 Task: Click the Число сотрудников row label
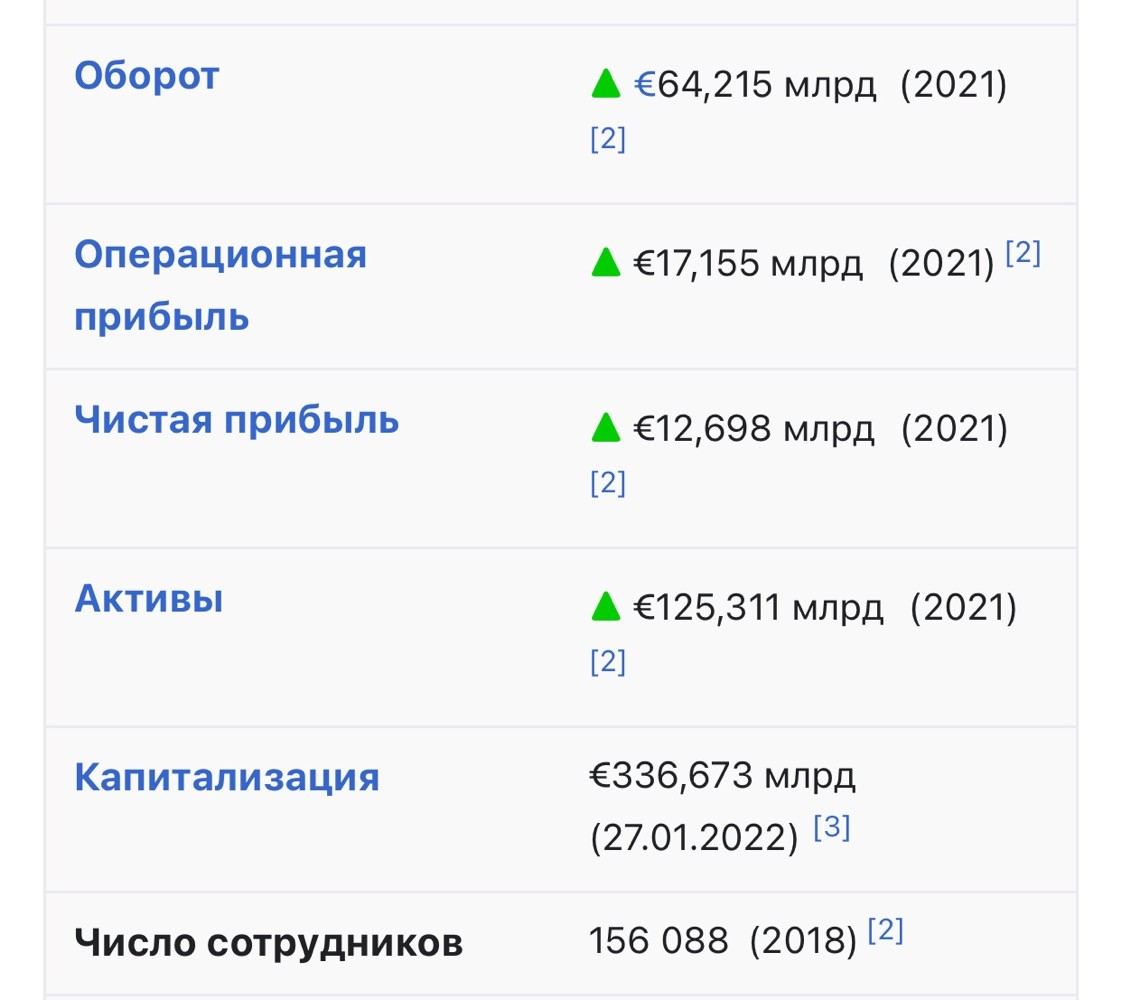(268, 942)
